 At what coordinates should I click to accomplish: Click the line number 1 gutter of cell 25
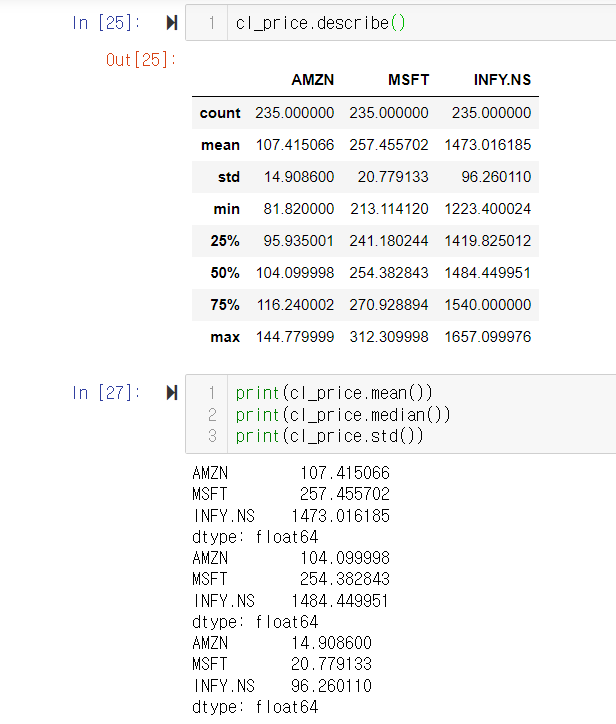coord(211,23)
